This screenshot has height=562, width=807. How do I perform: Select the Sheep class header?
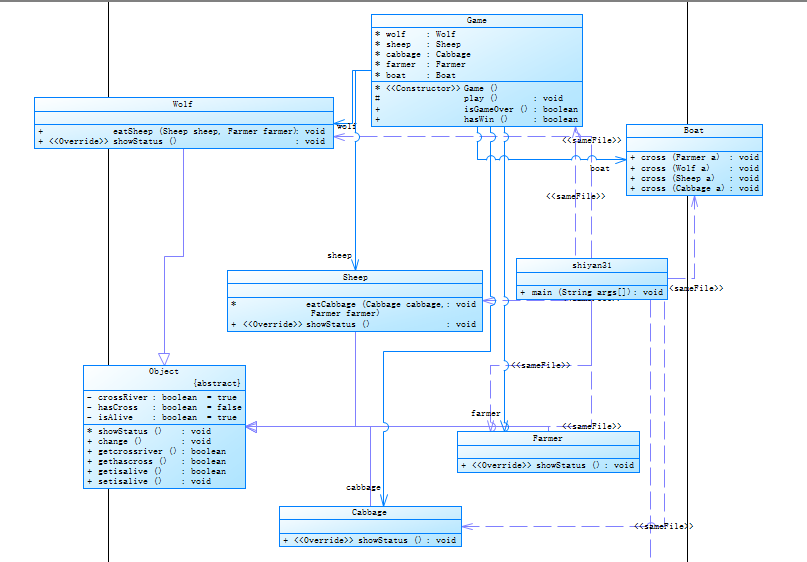pyautogui.click(x=355, y=277)
